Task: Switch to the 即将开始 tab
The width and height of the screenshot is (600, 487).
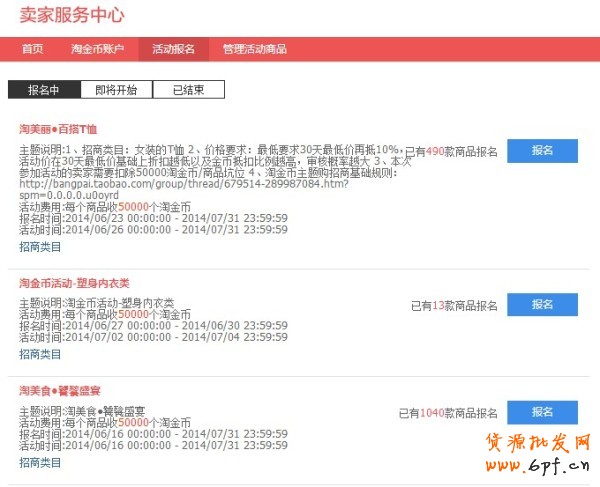Action: pyautogui.click(x=116, y=90)
